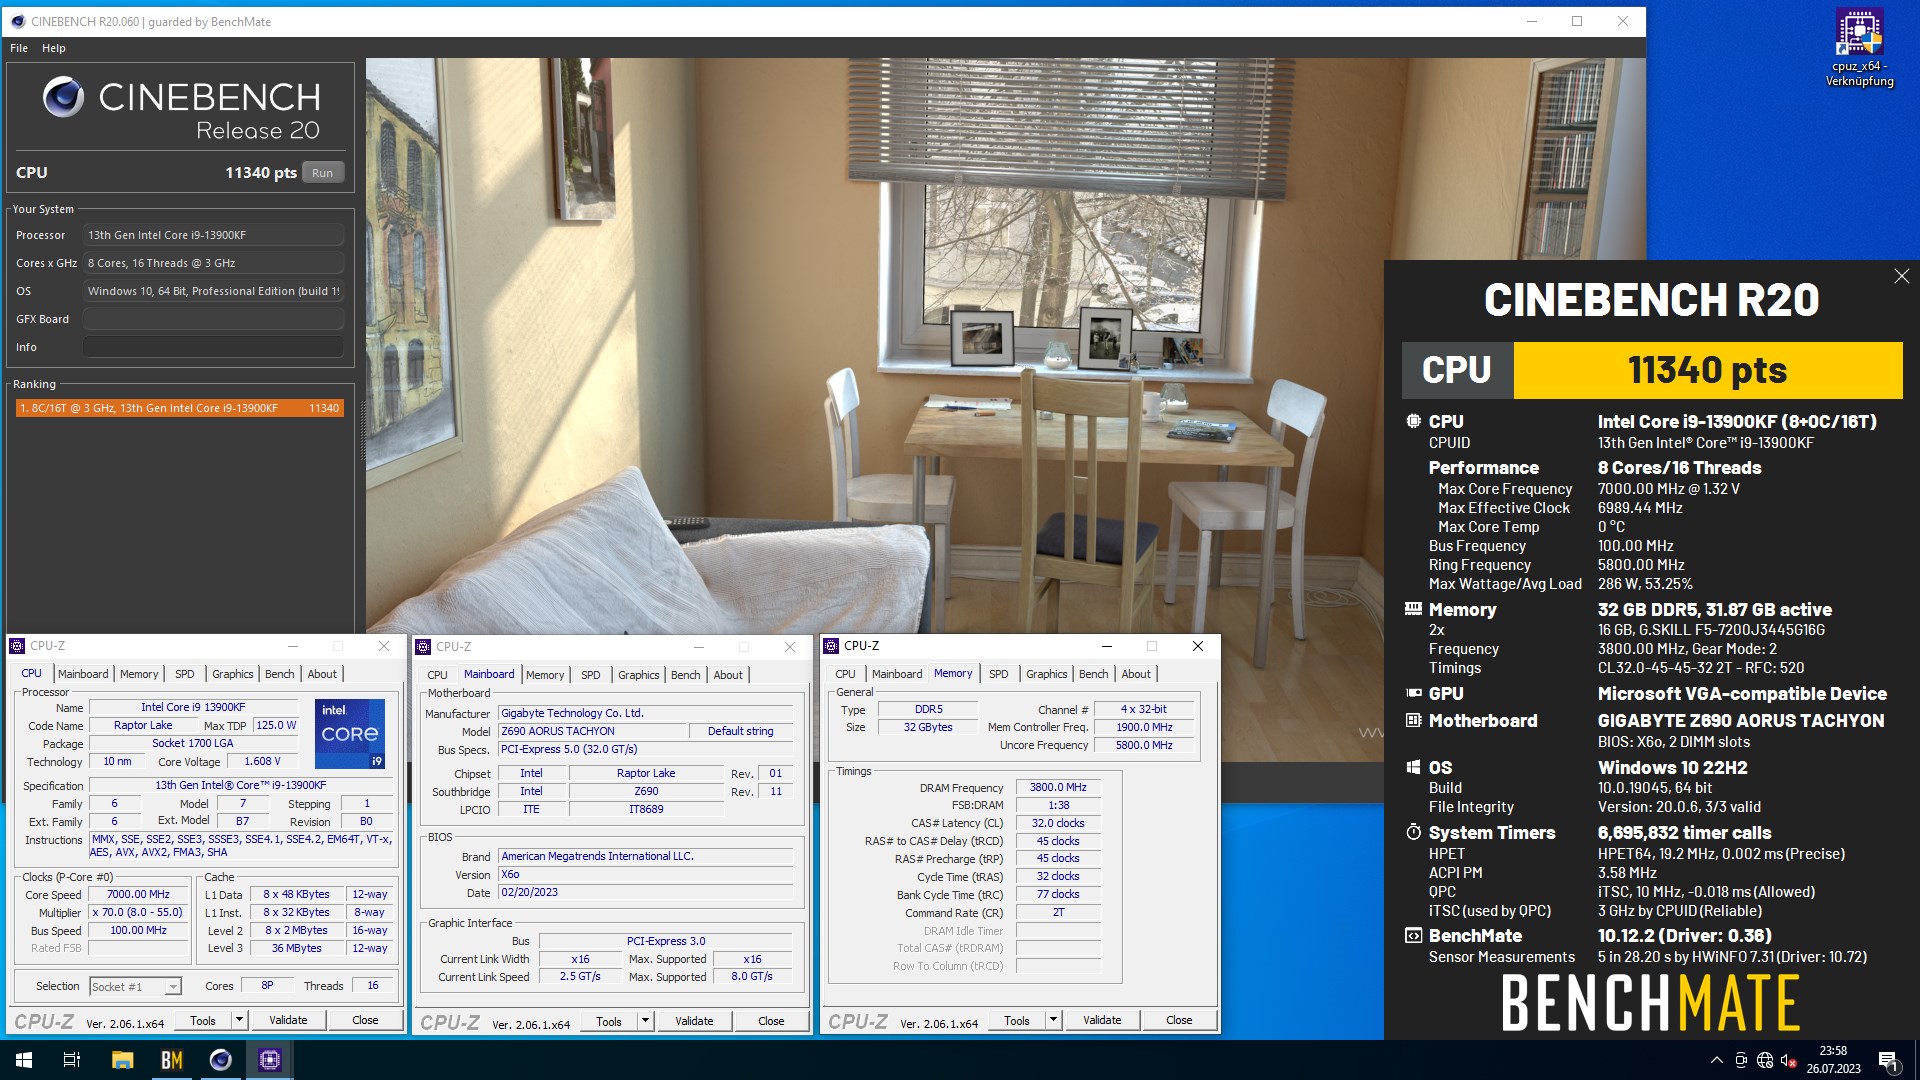Click the BenchMate version icon

click(x=1413, y=935)
